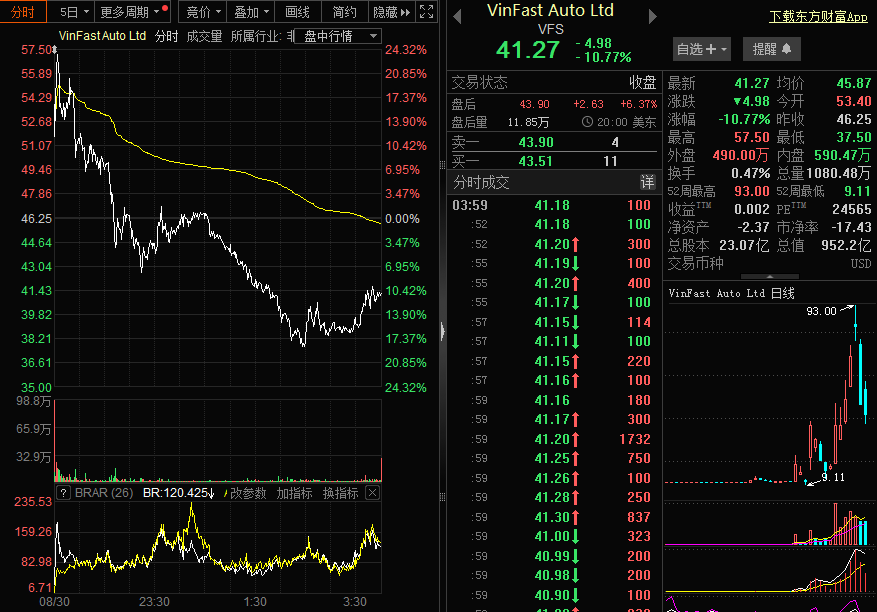Click the 所属行业 label in chart header

[255, 36]
